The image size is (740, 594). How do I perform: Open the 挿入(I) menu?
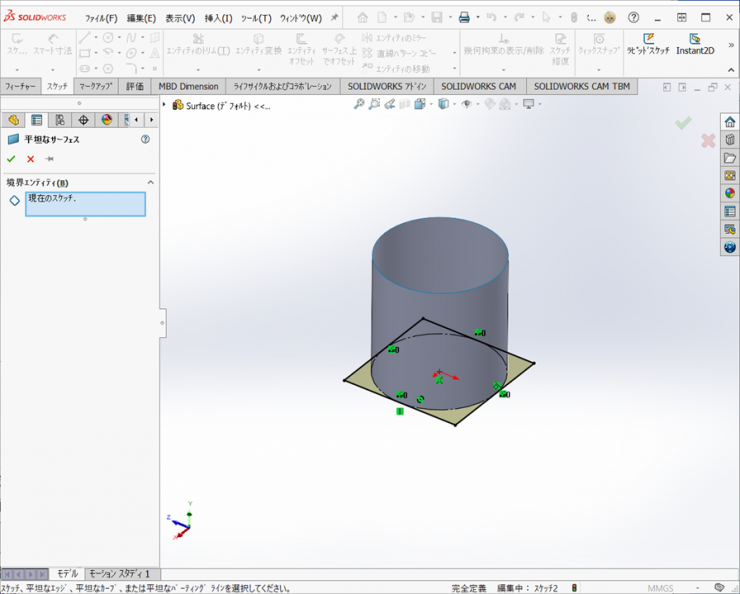(x=218, y=18)
